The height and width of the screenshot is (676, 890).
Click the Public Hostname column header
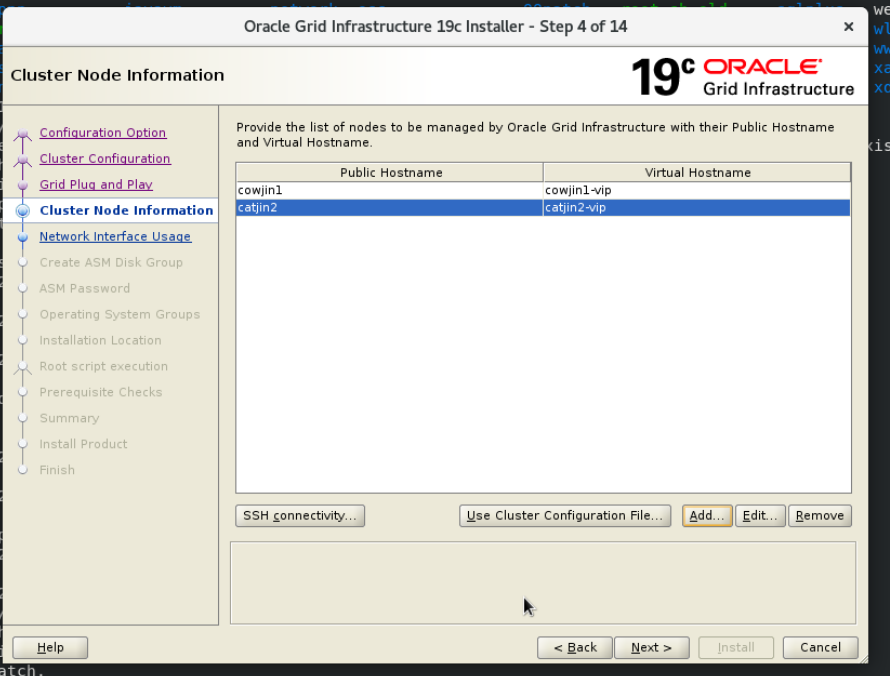pos(390,173)
